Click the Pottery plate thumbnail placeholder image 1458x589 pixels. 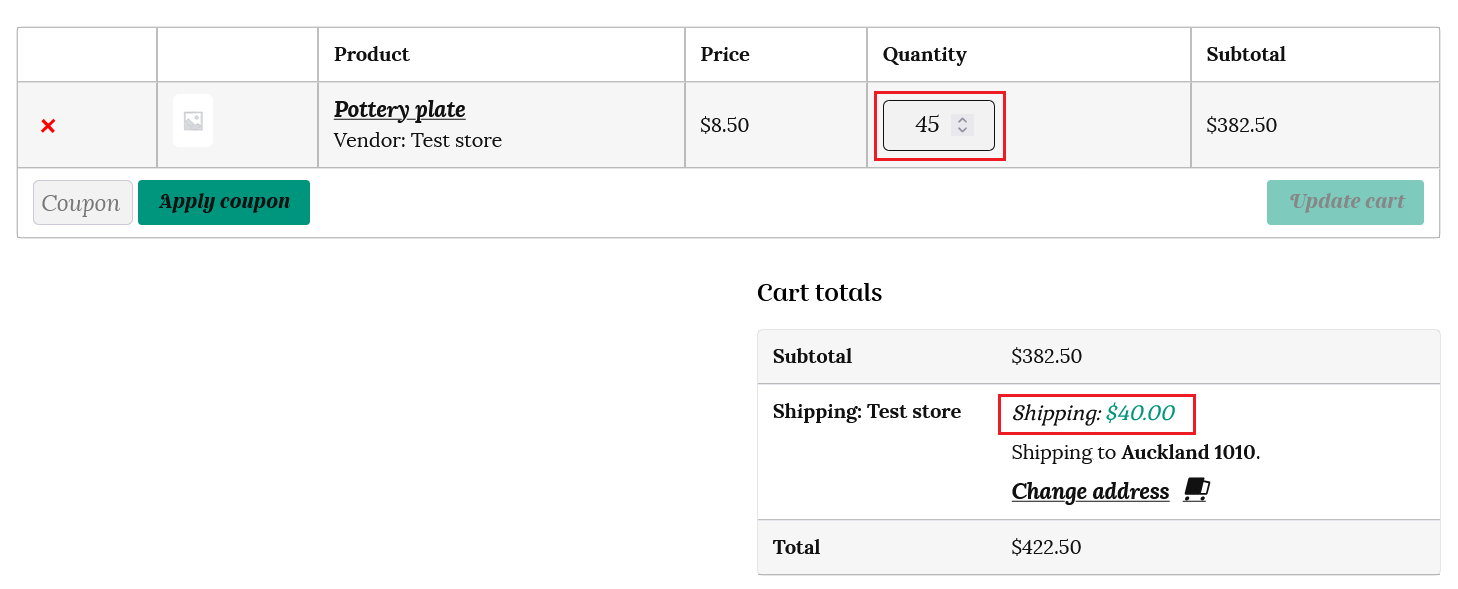tap(193, 121)
